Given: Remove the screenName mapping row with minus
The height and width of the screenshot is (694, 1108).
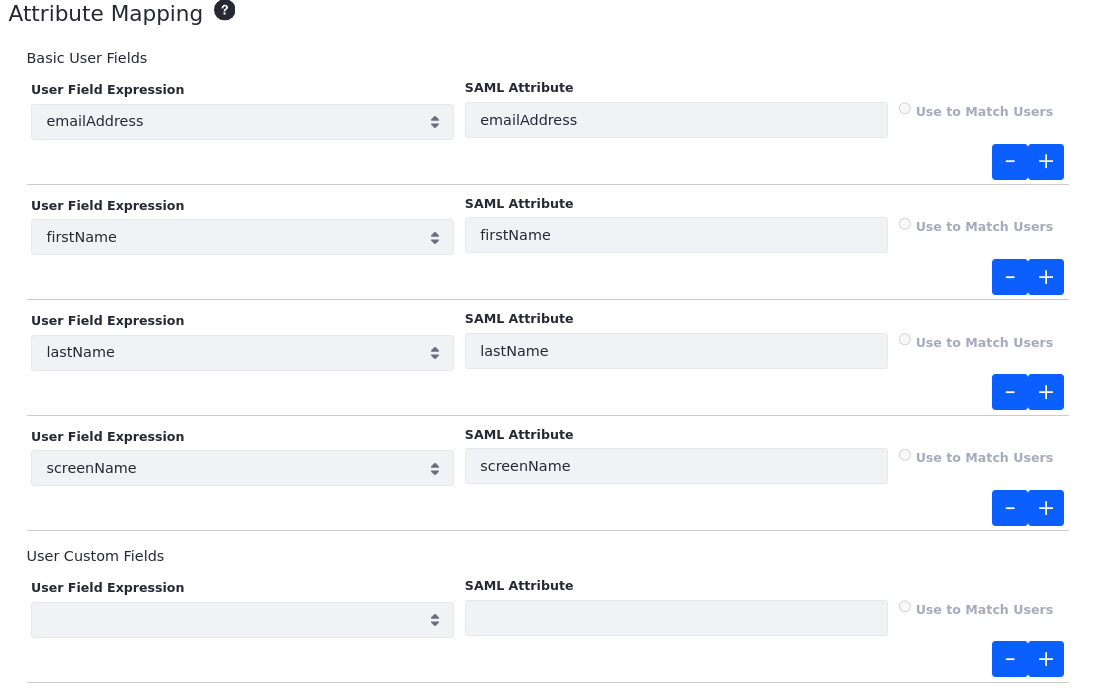Looking at the screenshot, I should point(1010,508).
